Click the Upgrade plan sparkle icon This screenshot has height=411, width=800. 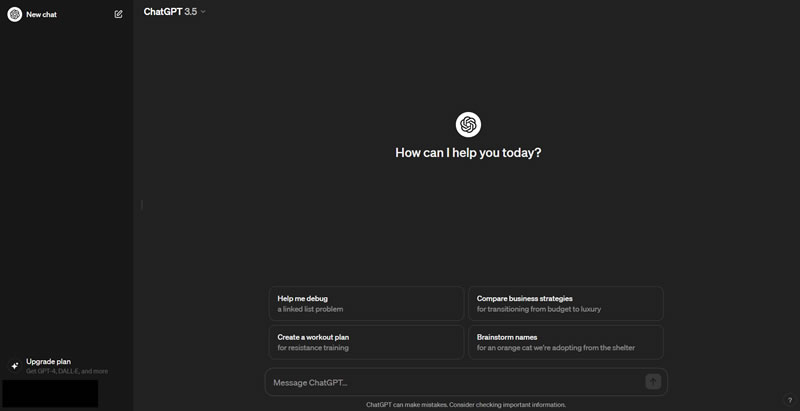pyautogui.click(x=15, y=366)
